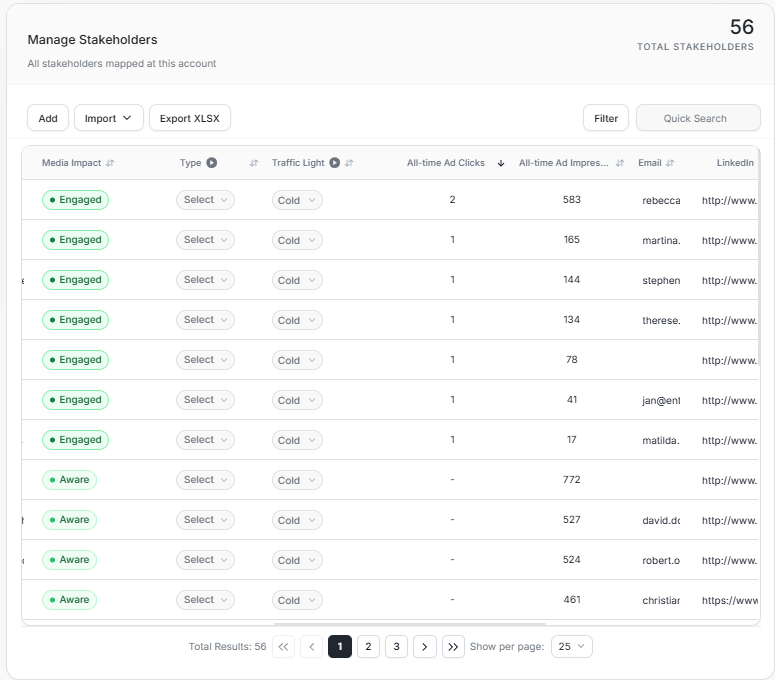The height and width of the screenshot is (680, 775).
Task: Jump to last page double-chevron
Action: point(453,646)
